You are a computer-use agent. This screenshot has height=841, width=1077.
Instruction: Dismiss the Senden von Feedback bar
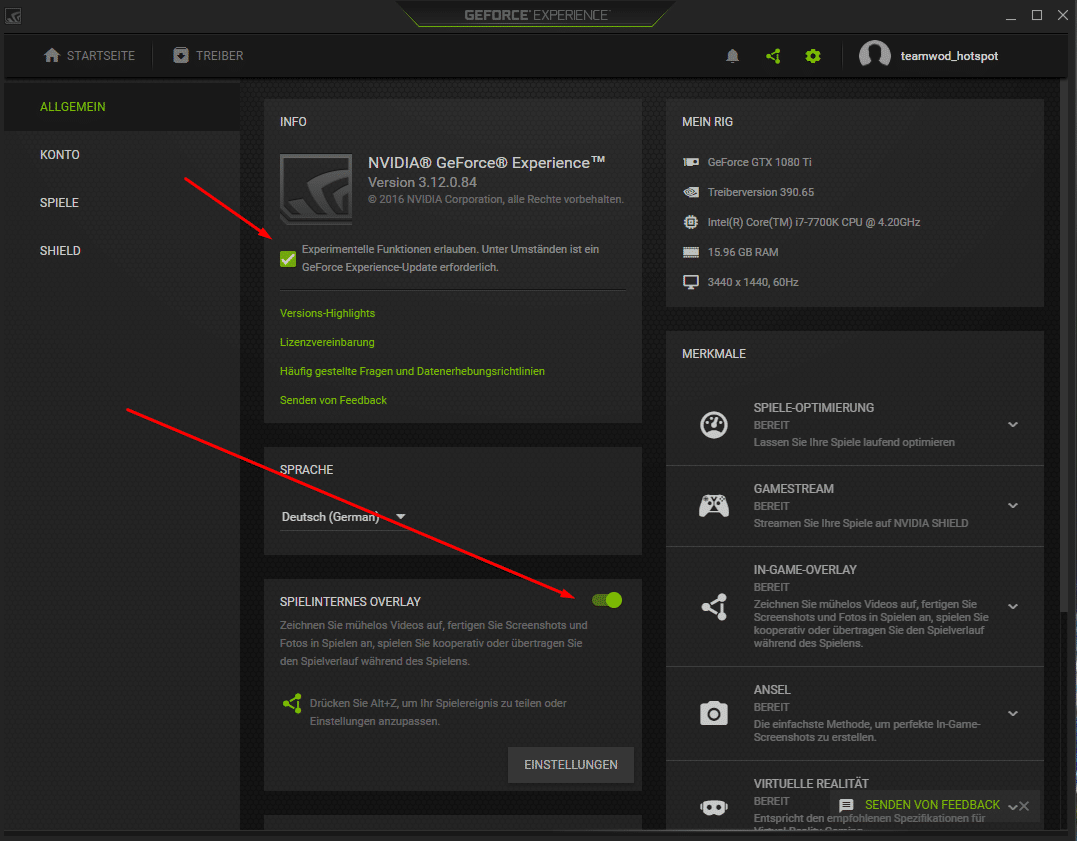click(1024, 806)
